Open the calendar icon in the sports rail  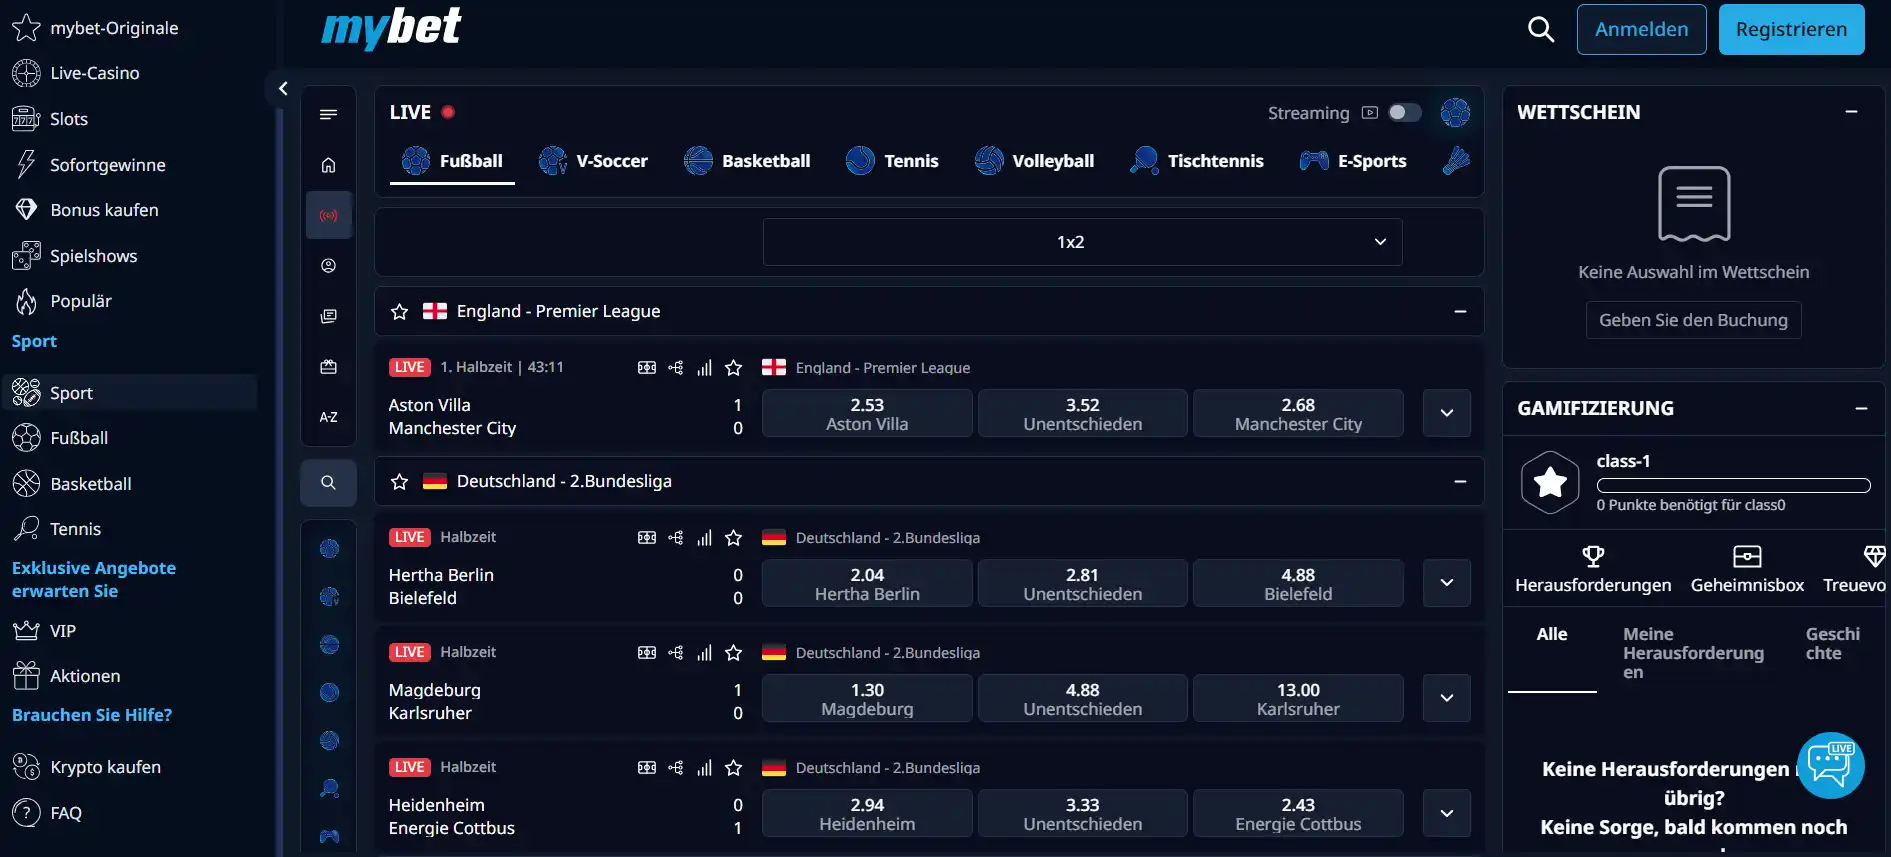click(328, 367)
